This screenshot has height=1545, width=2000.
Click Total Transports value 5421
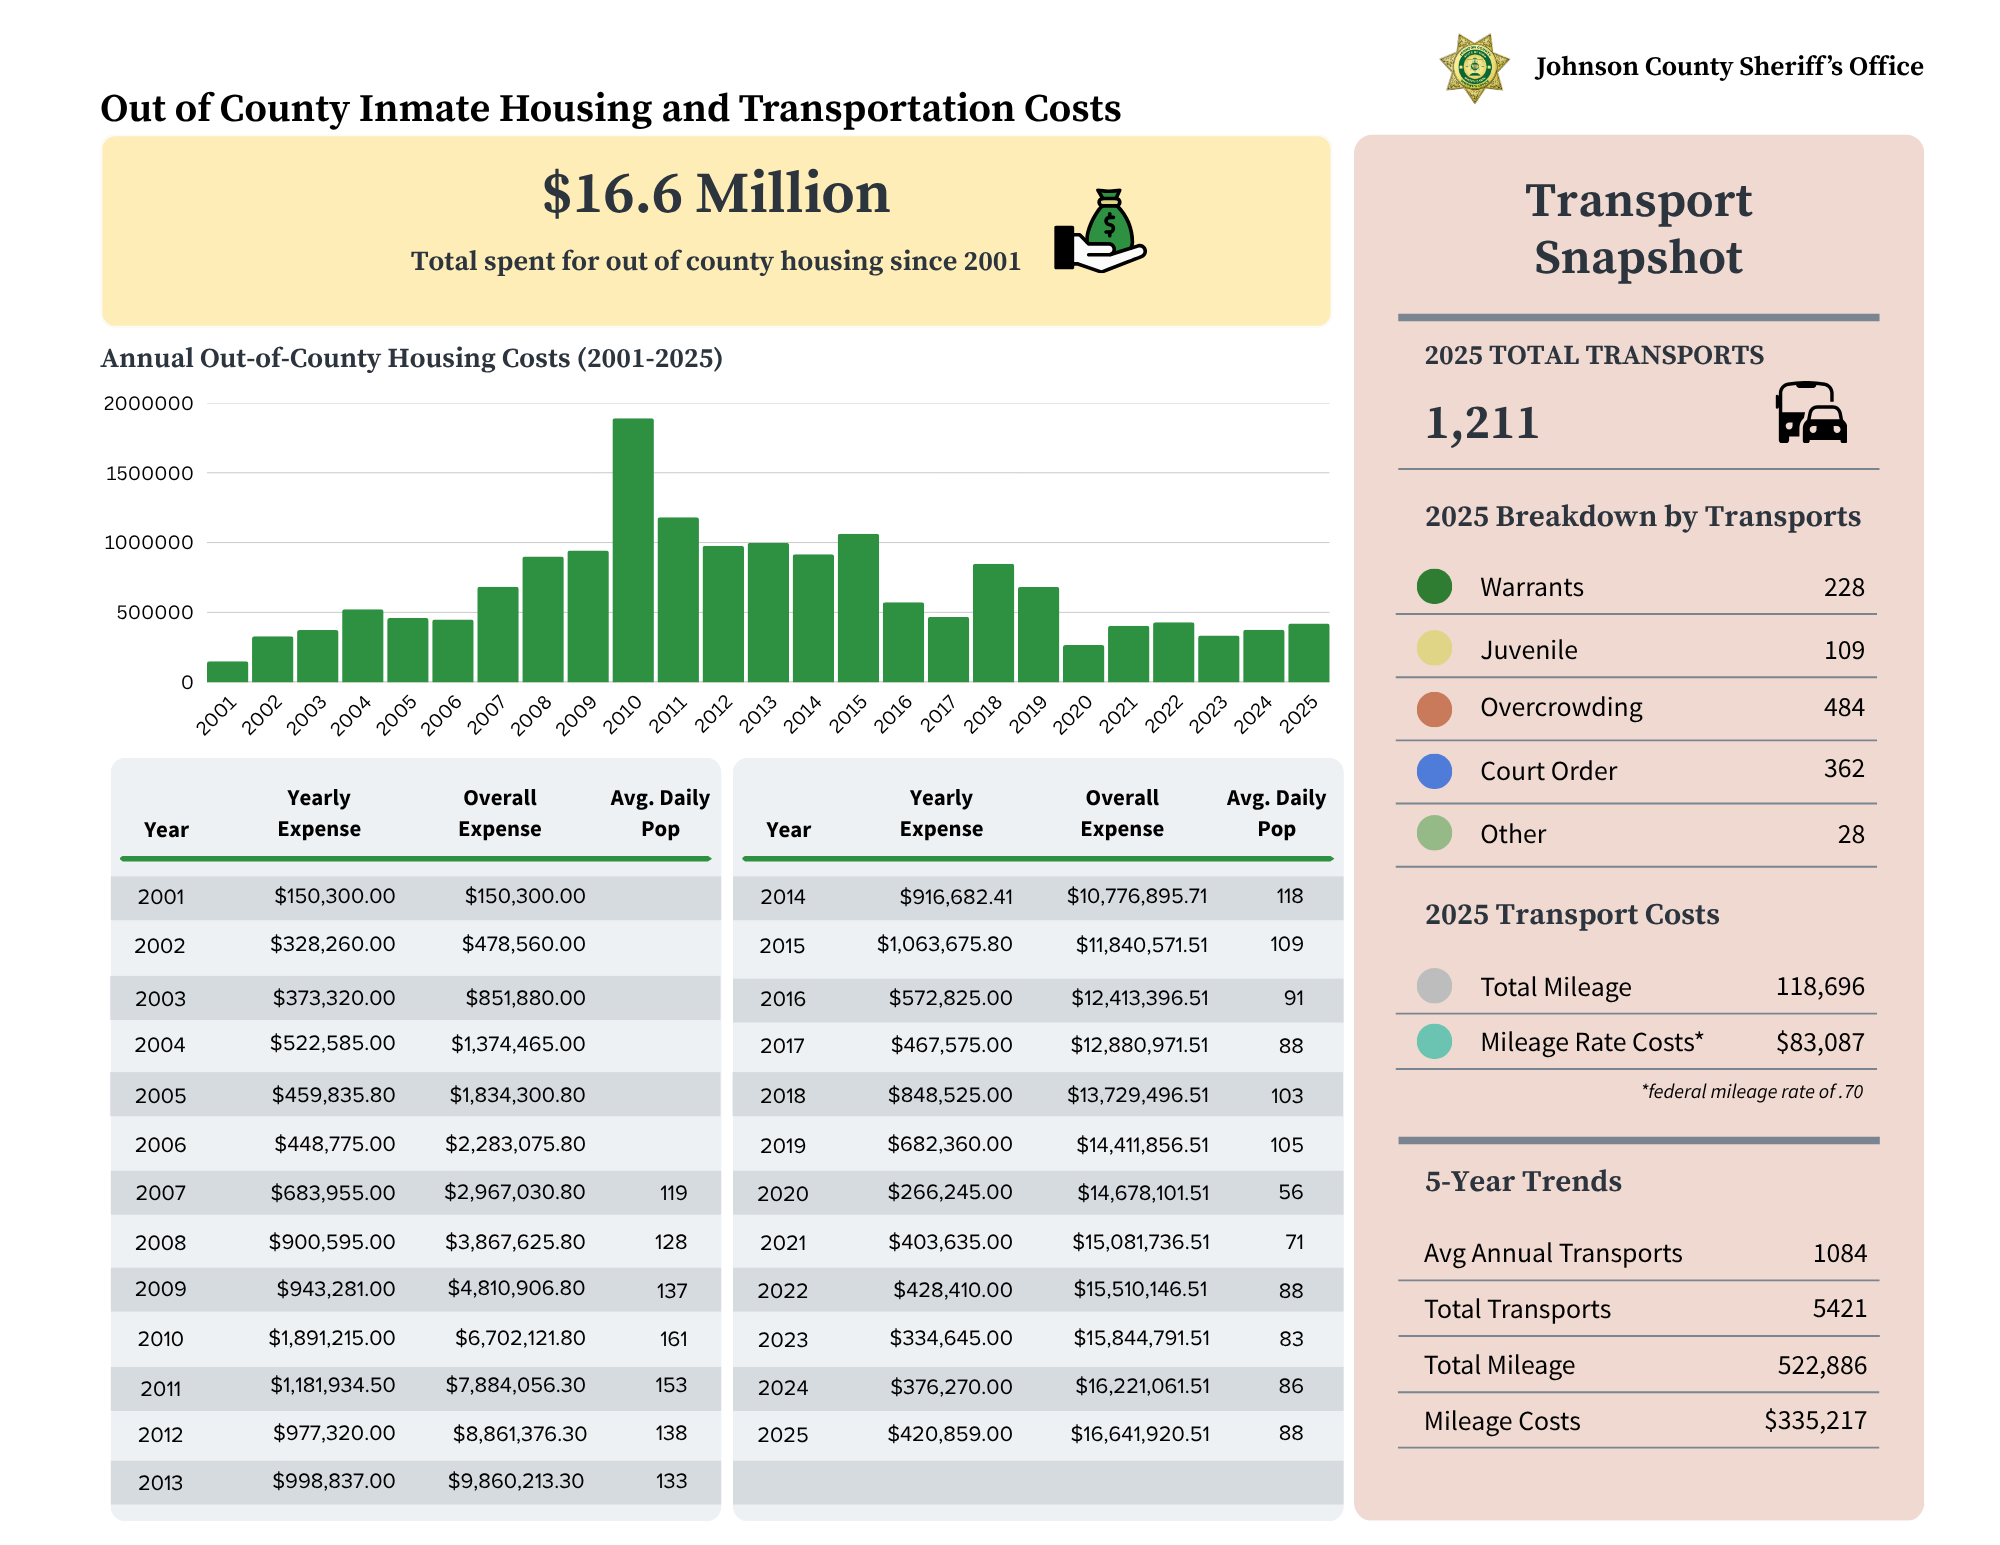(x=1840, y=1308)
